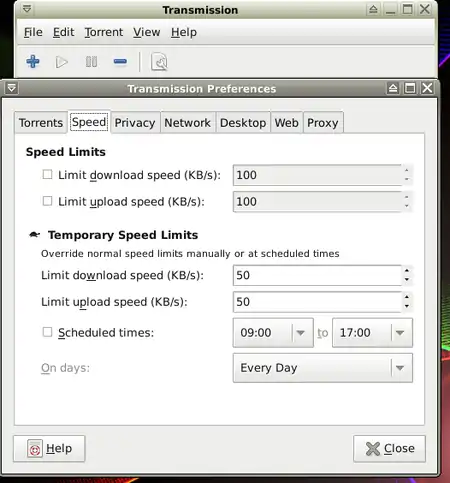Click the temporary upload speed field showing 50
450x483 pixels.
click(x=317, y=302)
